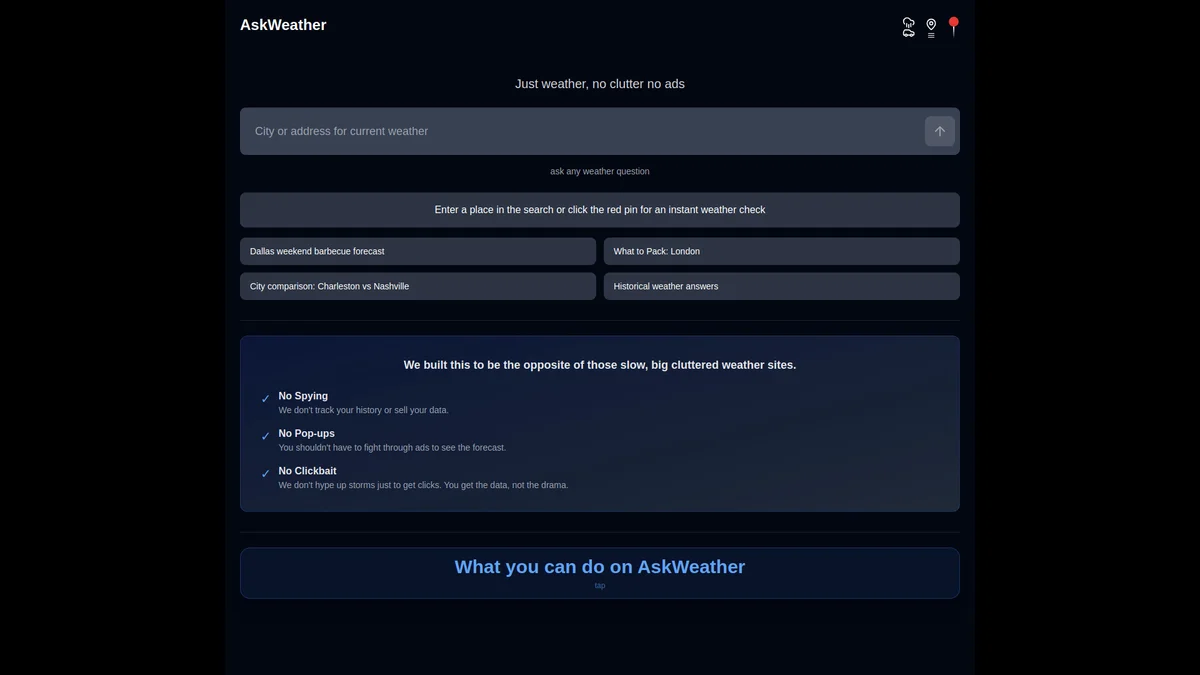
Task: Open City comparison: Charleston vs Nashville
Action: (417, 286)
